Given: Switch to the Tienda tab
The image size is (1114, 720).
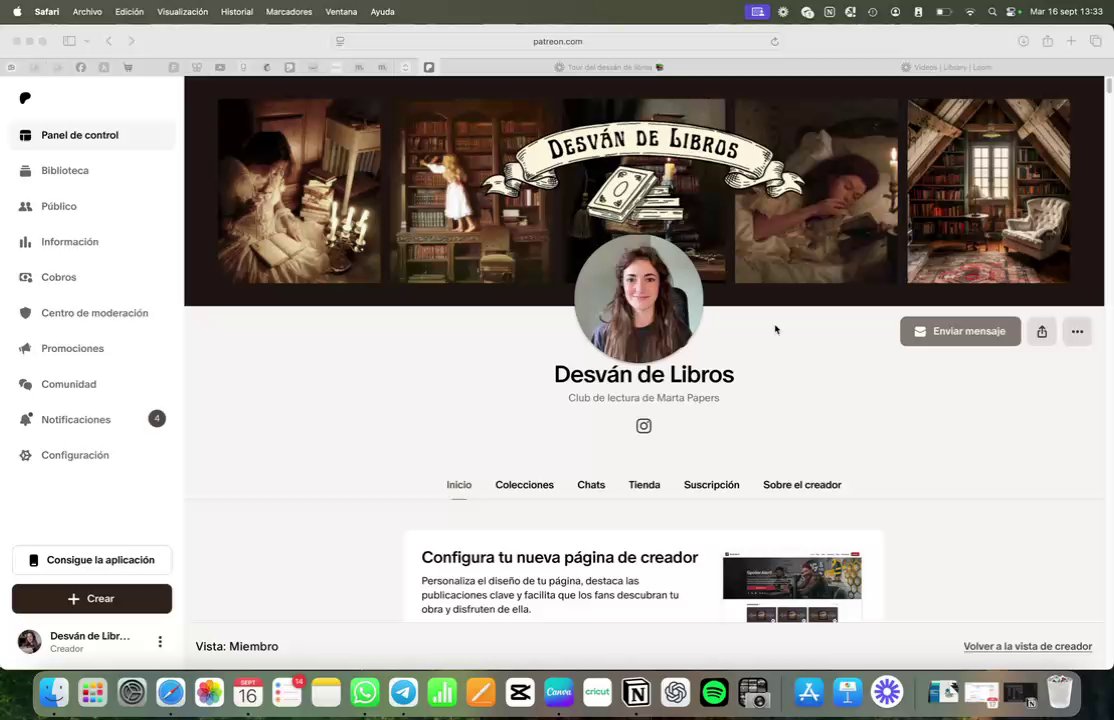Looking at the screenshot, I should click(644, 485).
